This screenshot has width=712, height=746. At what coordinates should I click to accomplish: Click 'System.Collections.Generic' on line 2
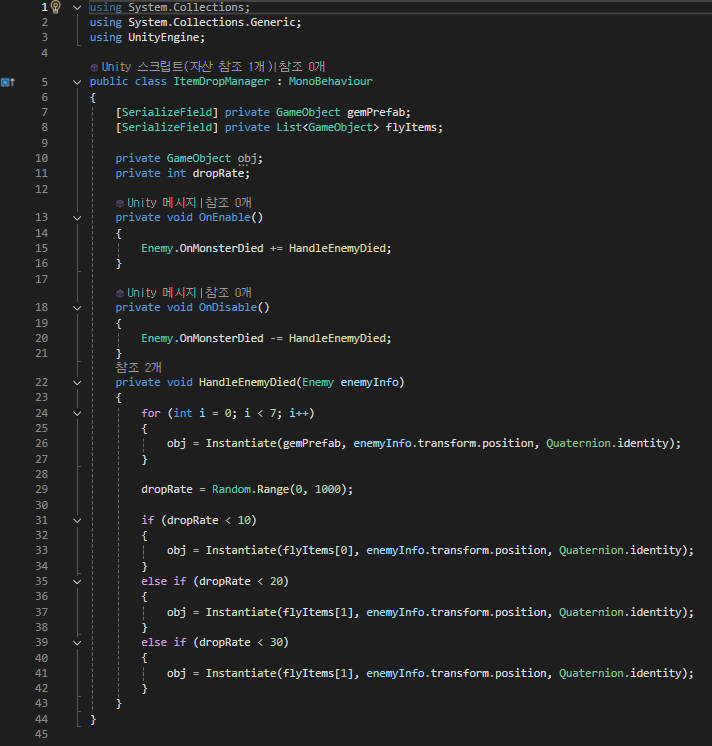tap(212, 22)
